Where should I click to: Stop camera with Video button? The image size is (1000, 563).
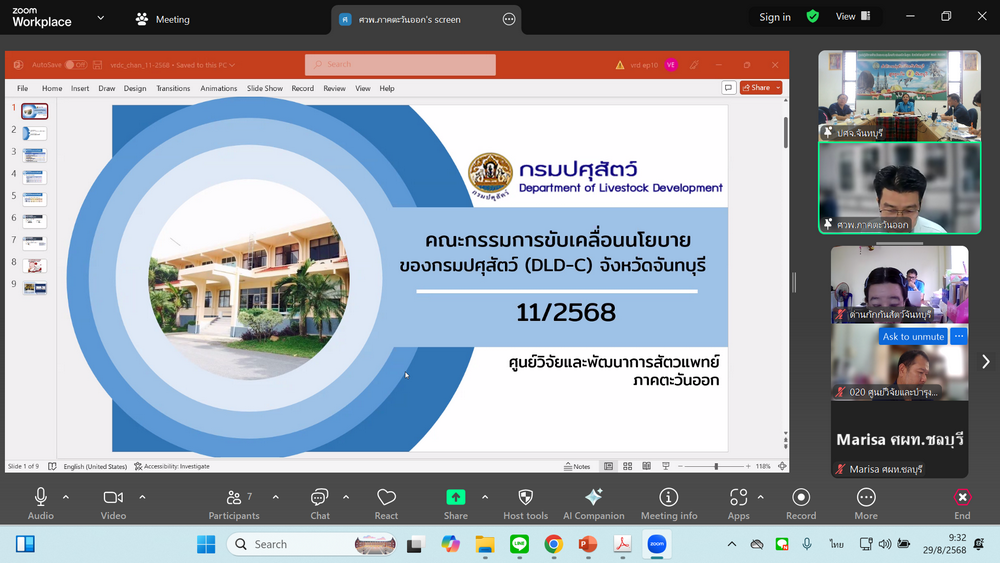[113, 504]
